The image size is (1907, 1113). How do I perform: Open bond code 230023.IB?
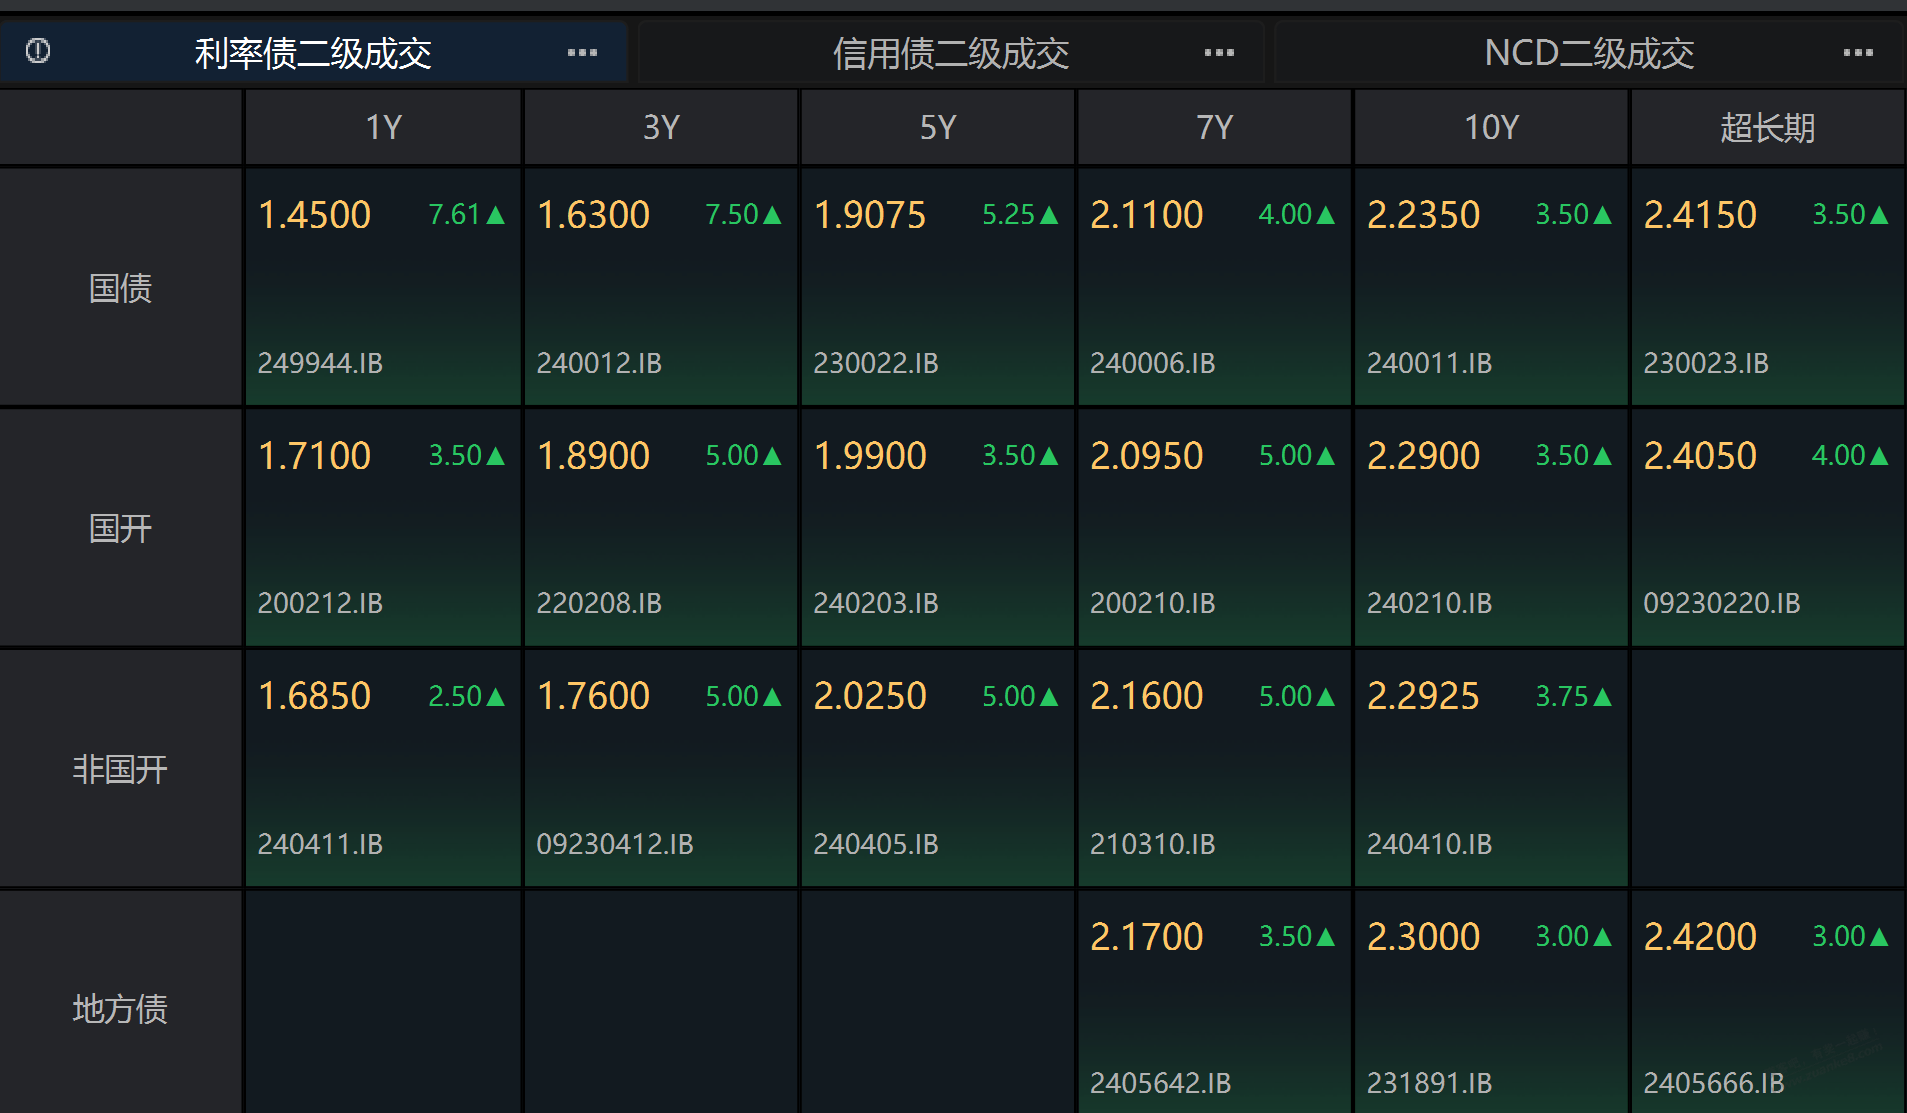(x=1706, y=363)
